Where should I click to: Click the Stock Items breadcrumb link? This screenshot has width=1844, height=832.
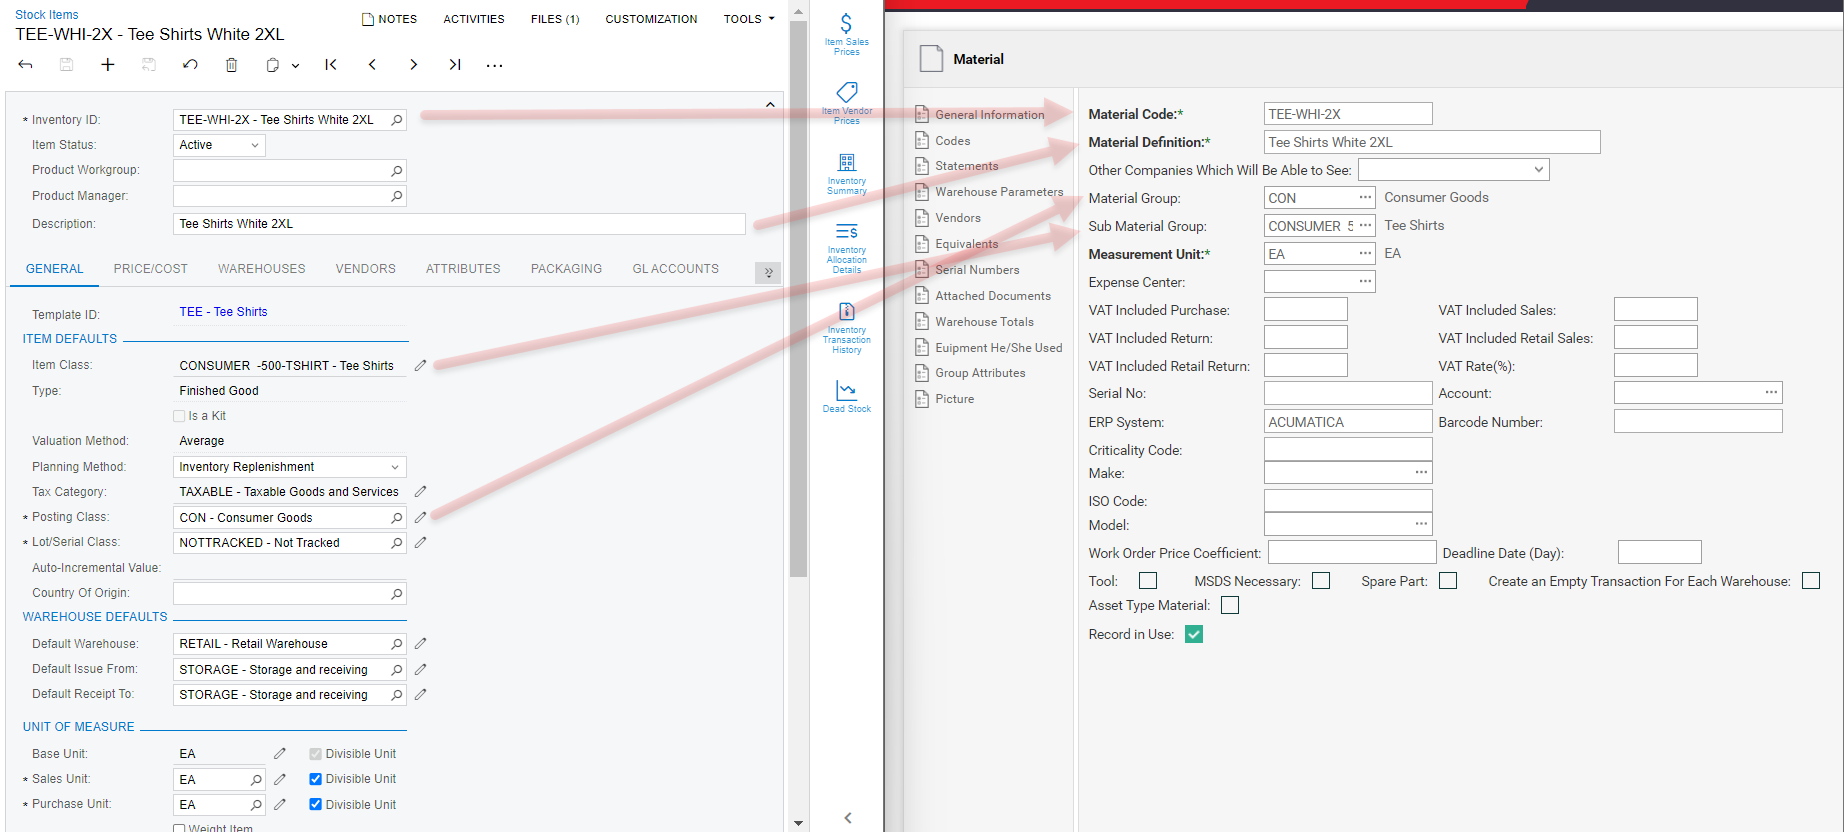point(46,15)
